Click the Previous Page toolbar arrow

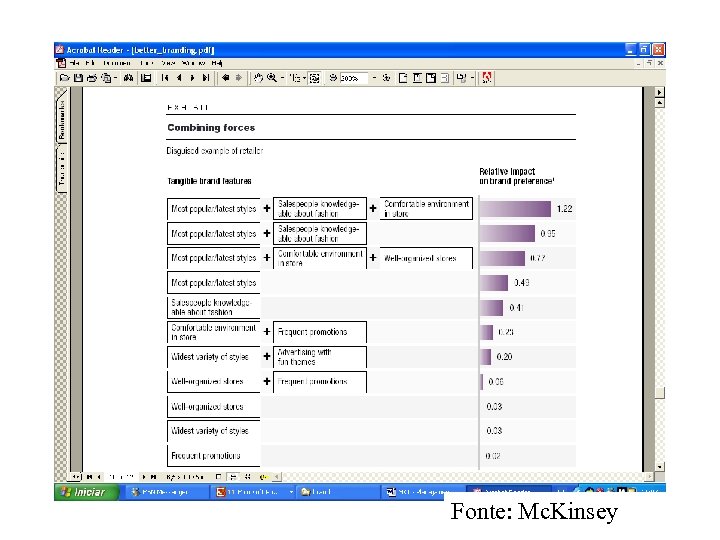coord(179,78)
